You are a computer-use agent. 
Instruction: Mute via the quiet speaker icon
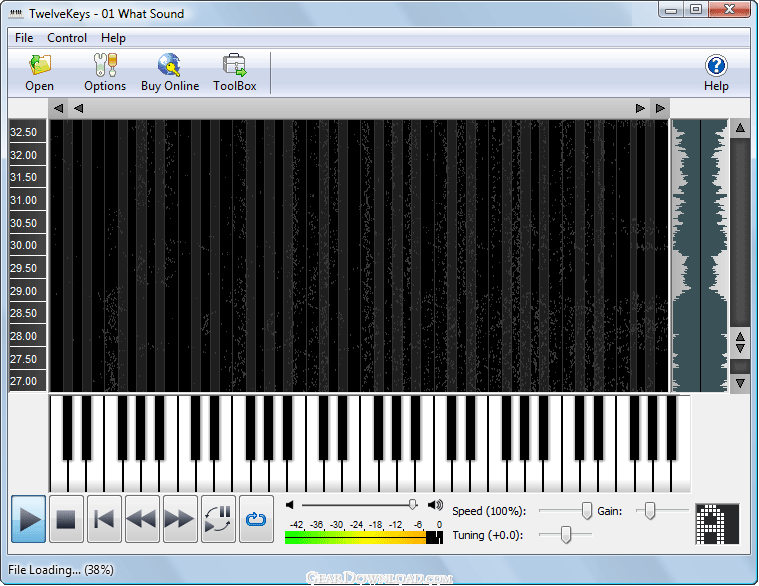pyautogui.click(x=290, y=505)
